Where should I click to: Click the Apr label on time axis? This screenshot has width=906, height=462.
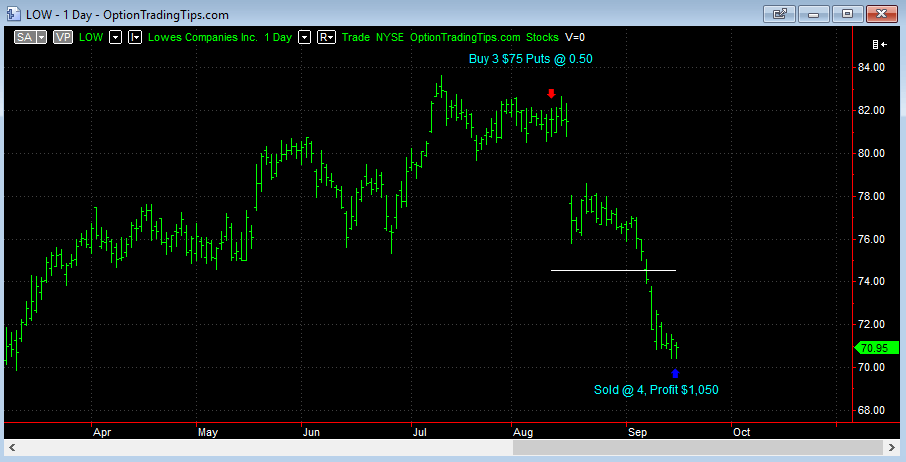click(102, 432)
